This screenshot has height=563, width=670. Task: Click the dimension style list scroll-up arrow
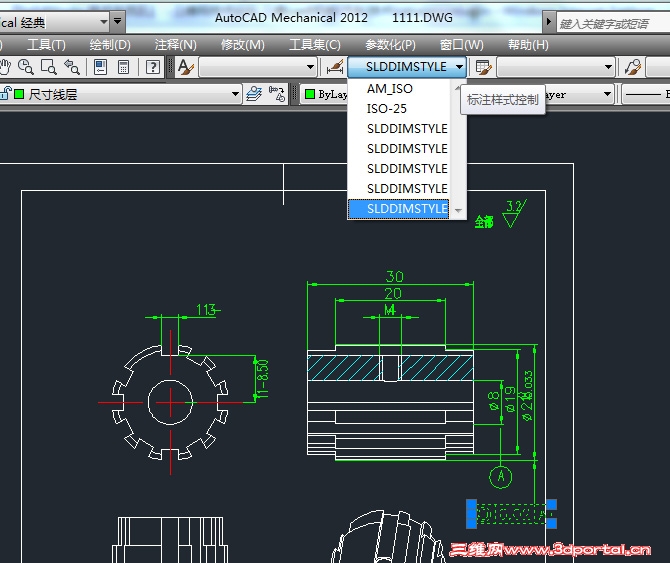point(458,87)
